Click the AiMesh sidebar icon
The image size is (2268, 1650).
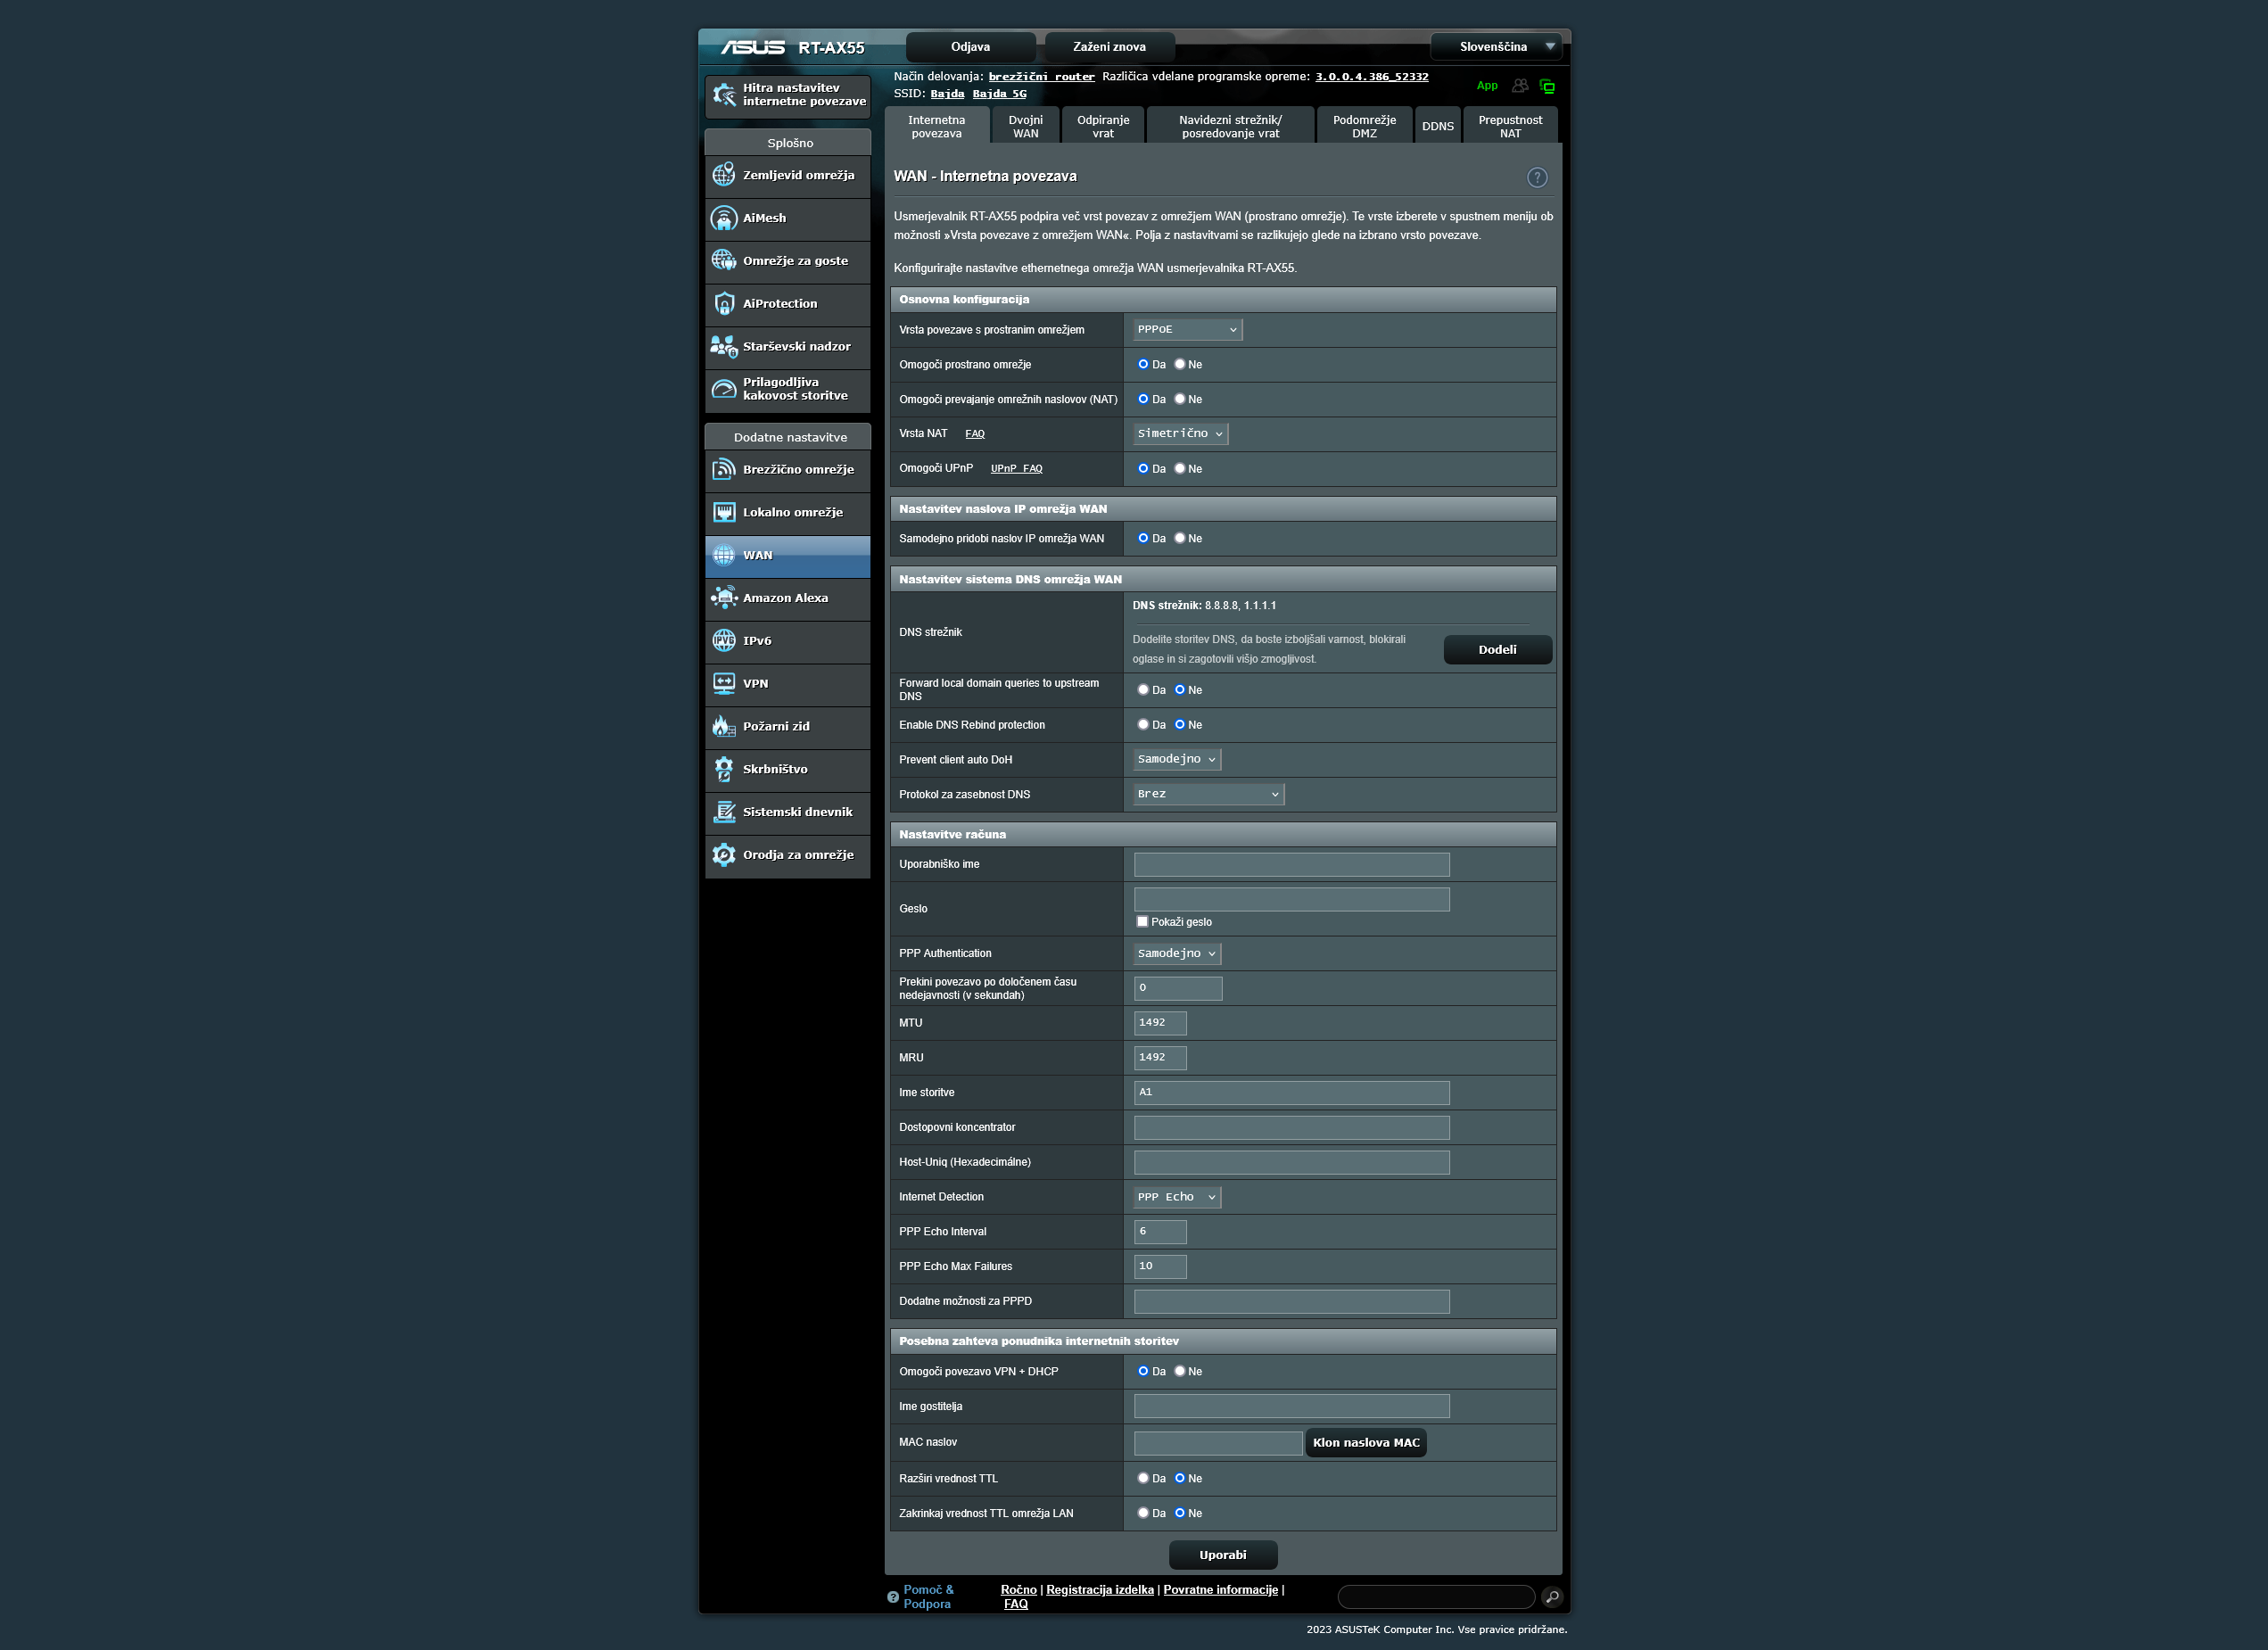click(x=723, y=218)
